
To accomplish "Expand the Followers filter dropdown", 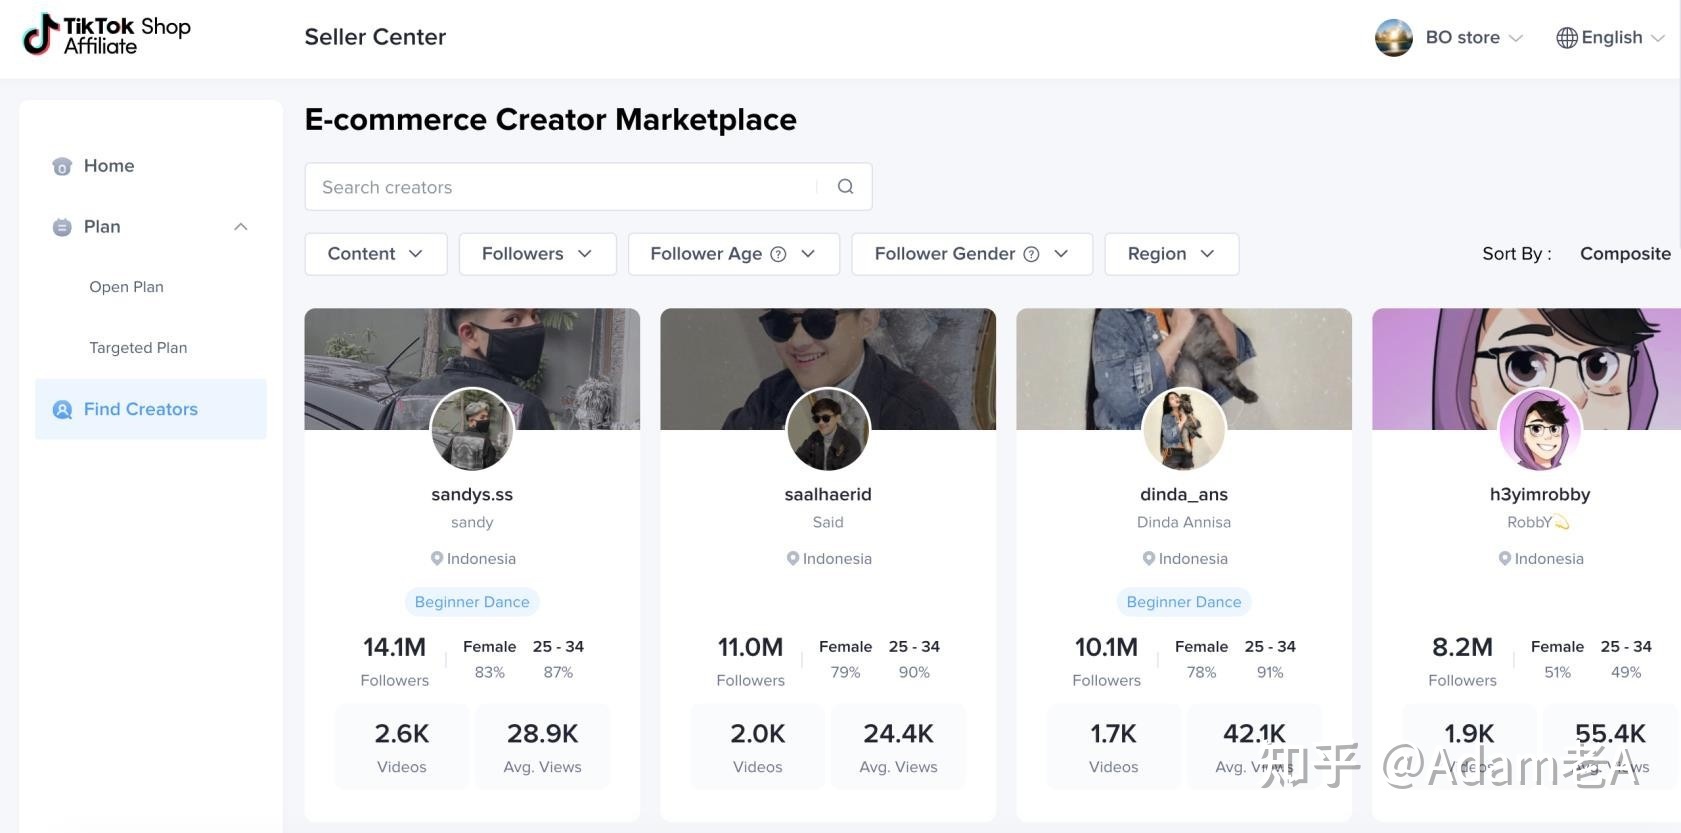I will (537, 254).
